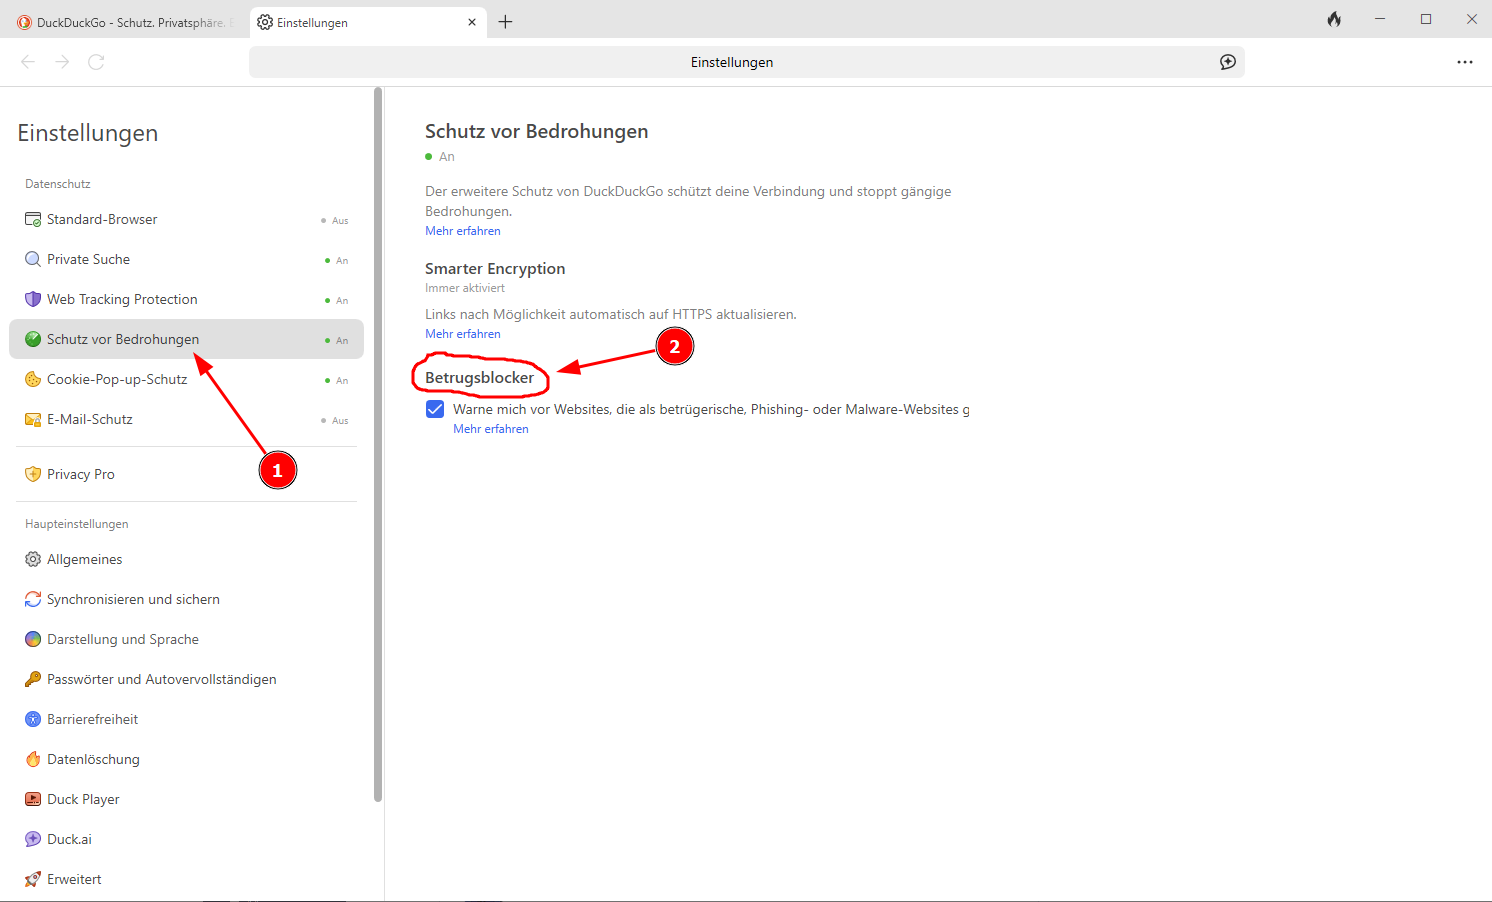Click the new tab plus button
Viewport: 1492px width, 902px height.
[x=505, y=22]
